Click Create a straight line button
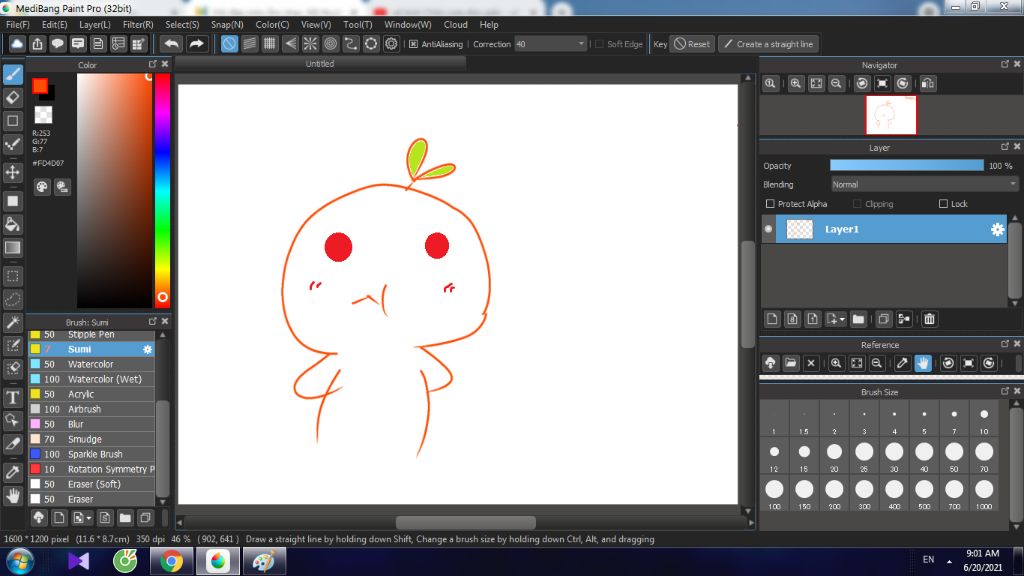 click(x=769, y=44)
